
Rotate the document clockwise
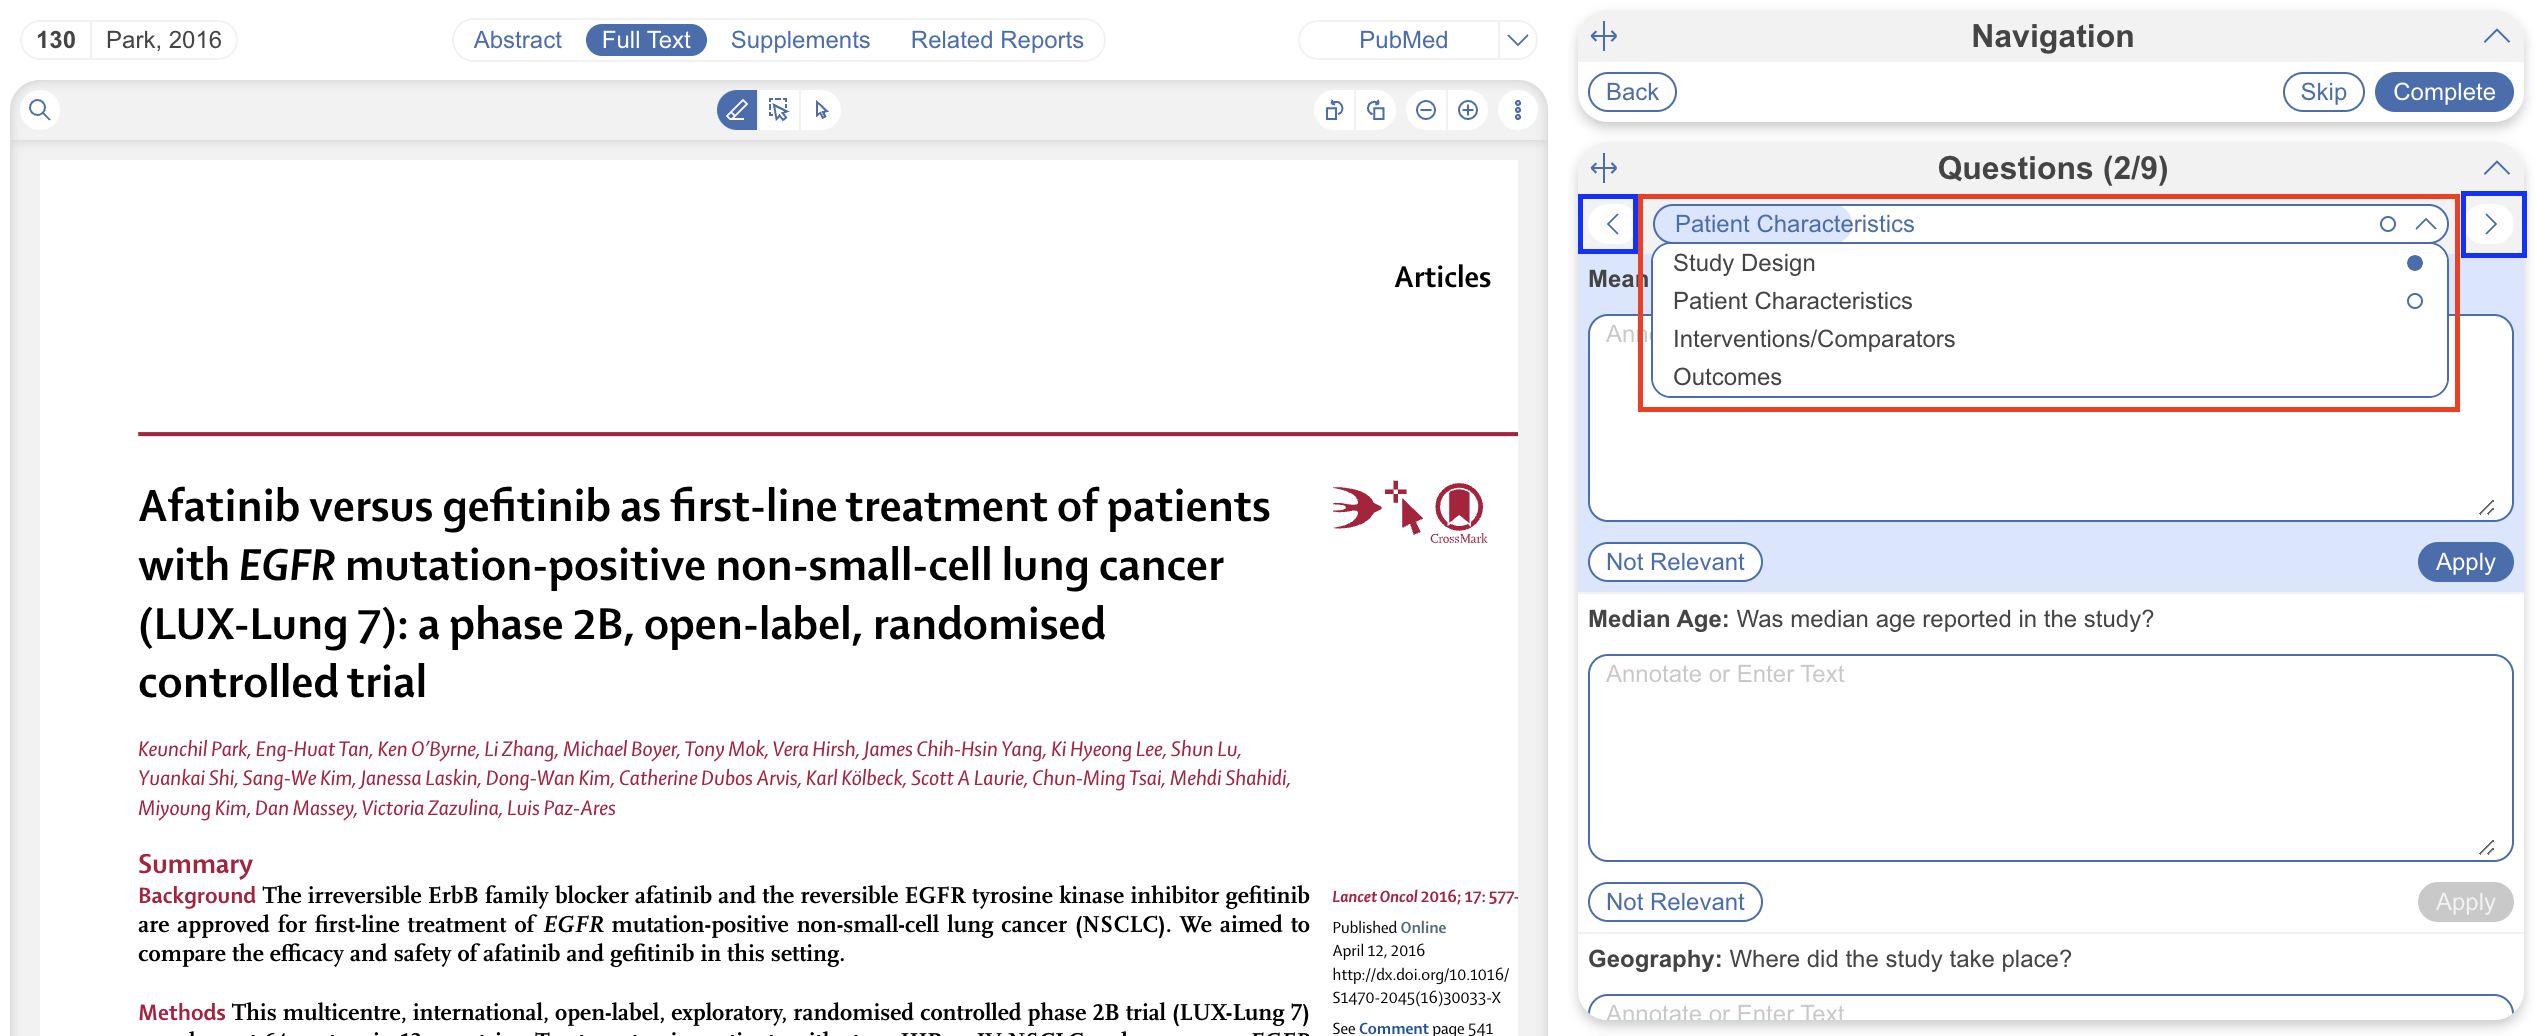point(1376,110)
